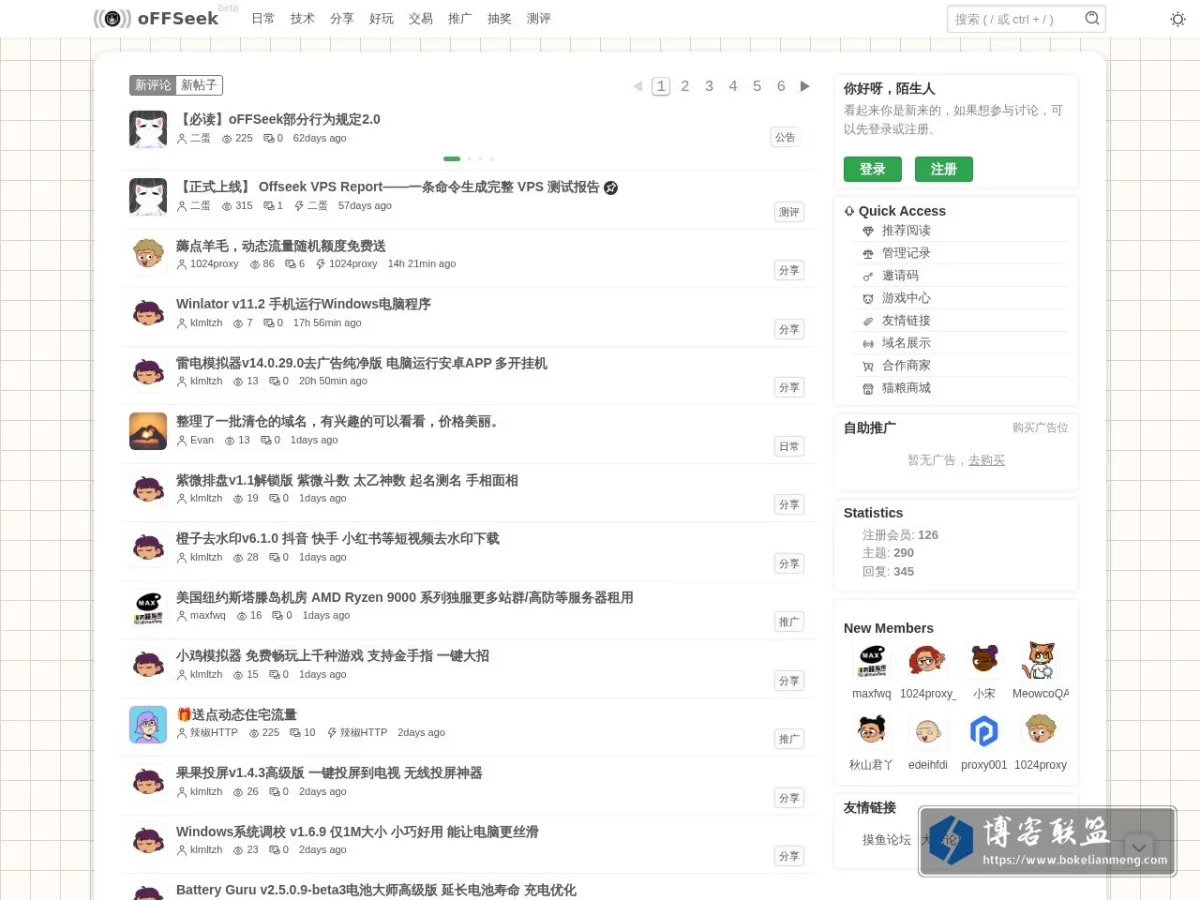Open the 抽奖 nav menu item
1200x900 pixels.
[499, 19]
